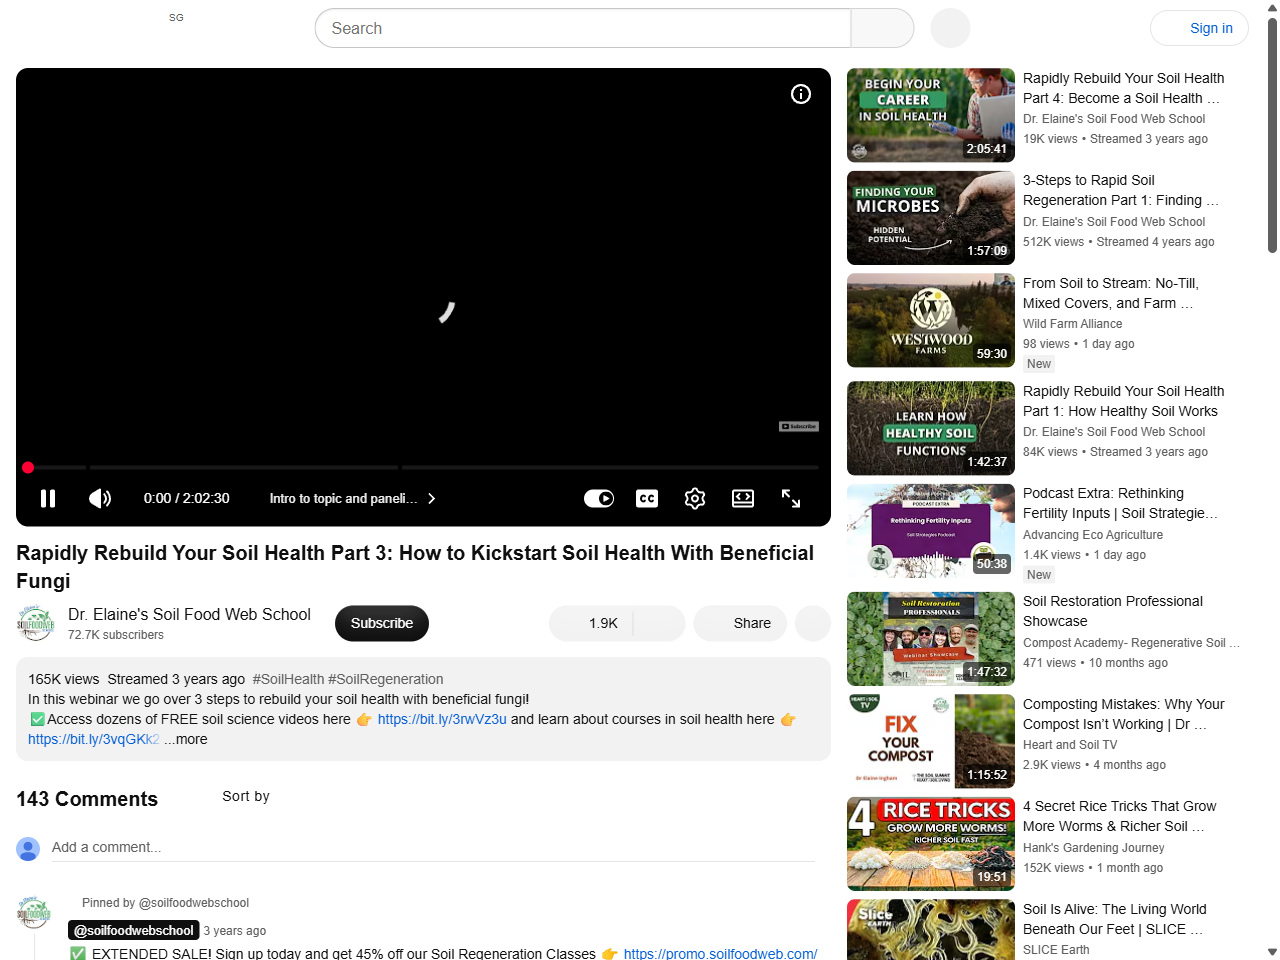This screenshot has height=960, width=1280.
Task: Open 'Podcast Extra: Rethinking Fertility Inputs' title
Action: point(1120,503)
